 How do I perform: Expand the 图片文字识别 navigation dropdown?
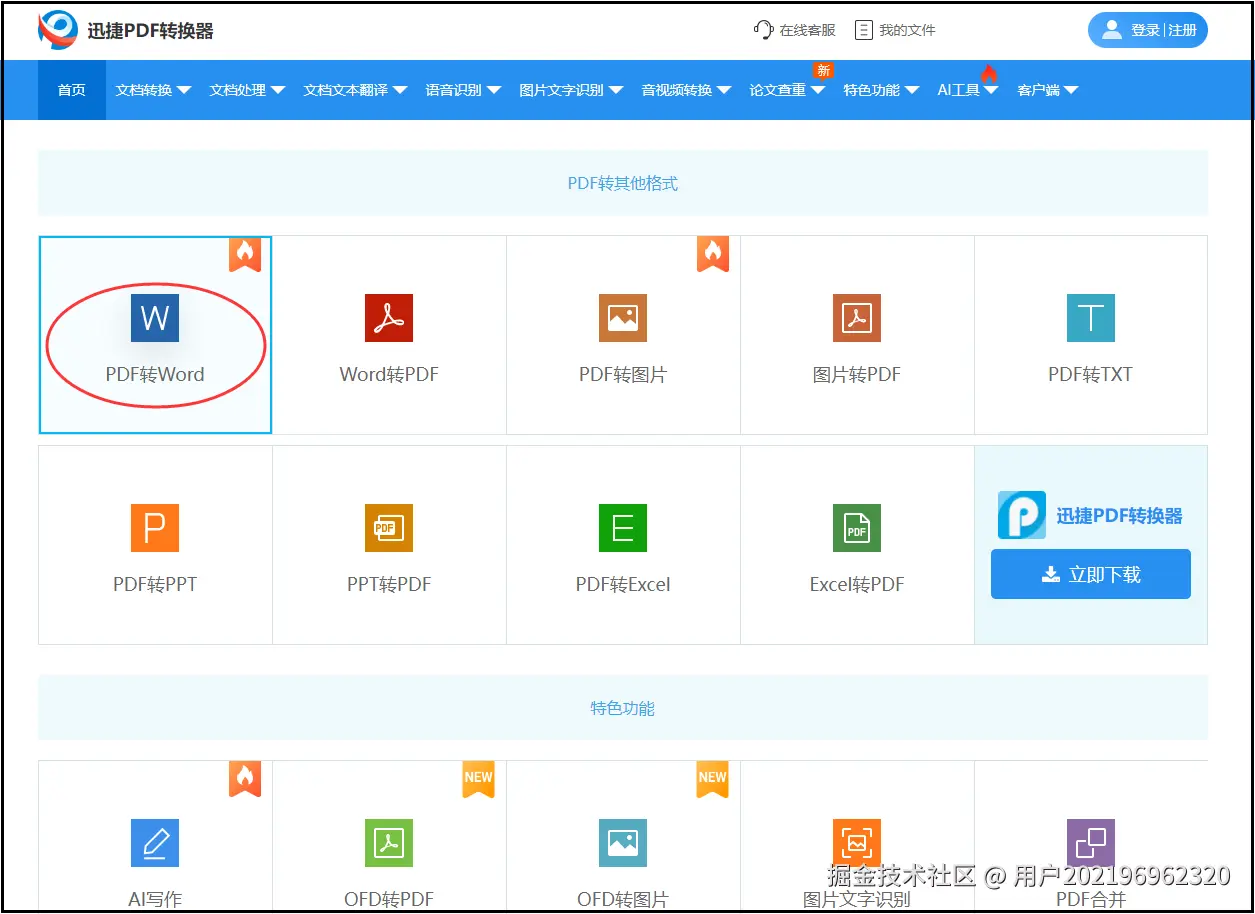click(x=571, y=90)
